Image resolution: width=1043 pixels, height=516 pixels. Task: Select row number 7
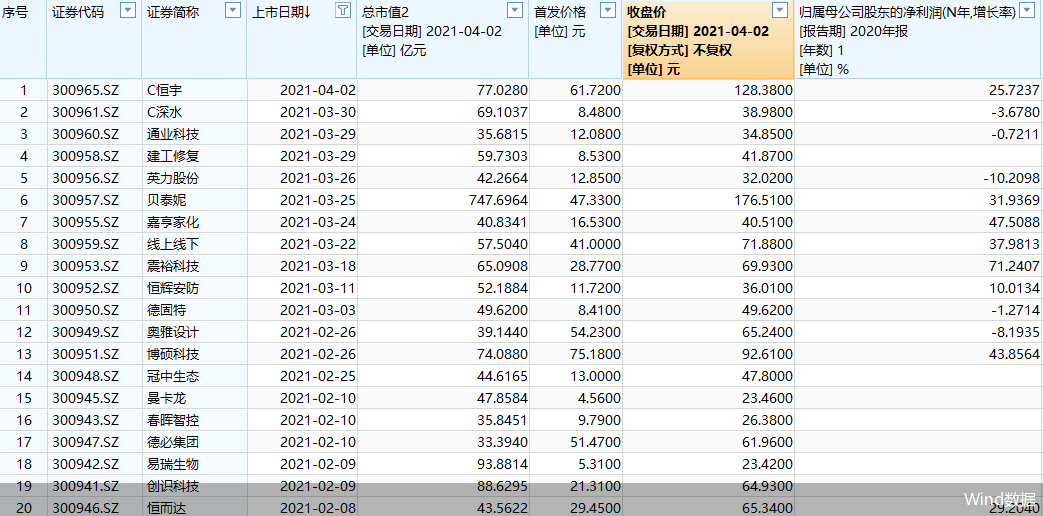(x=24, y=222)
